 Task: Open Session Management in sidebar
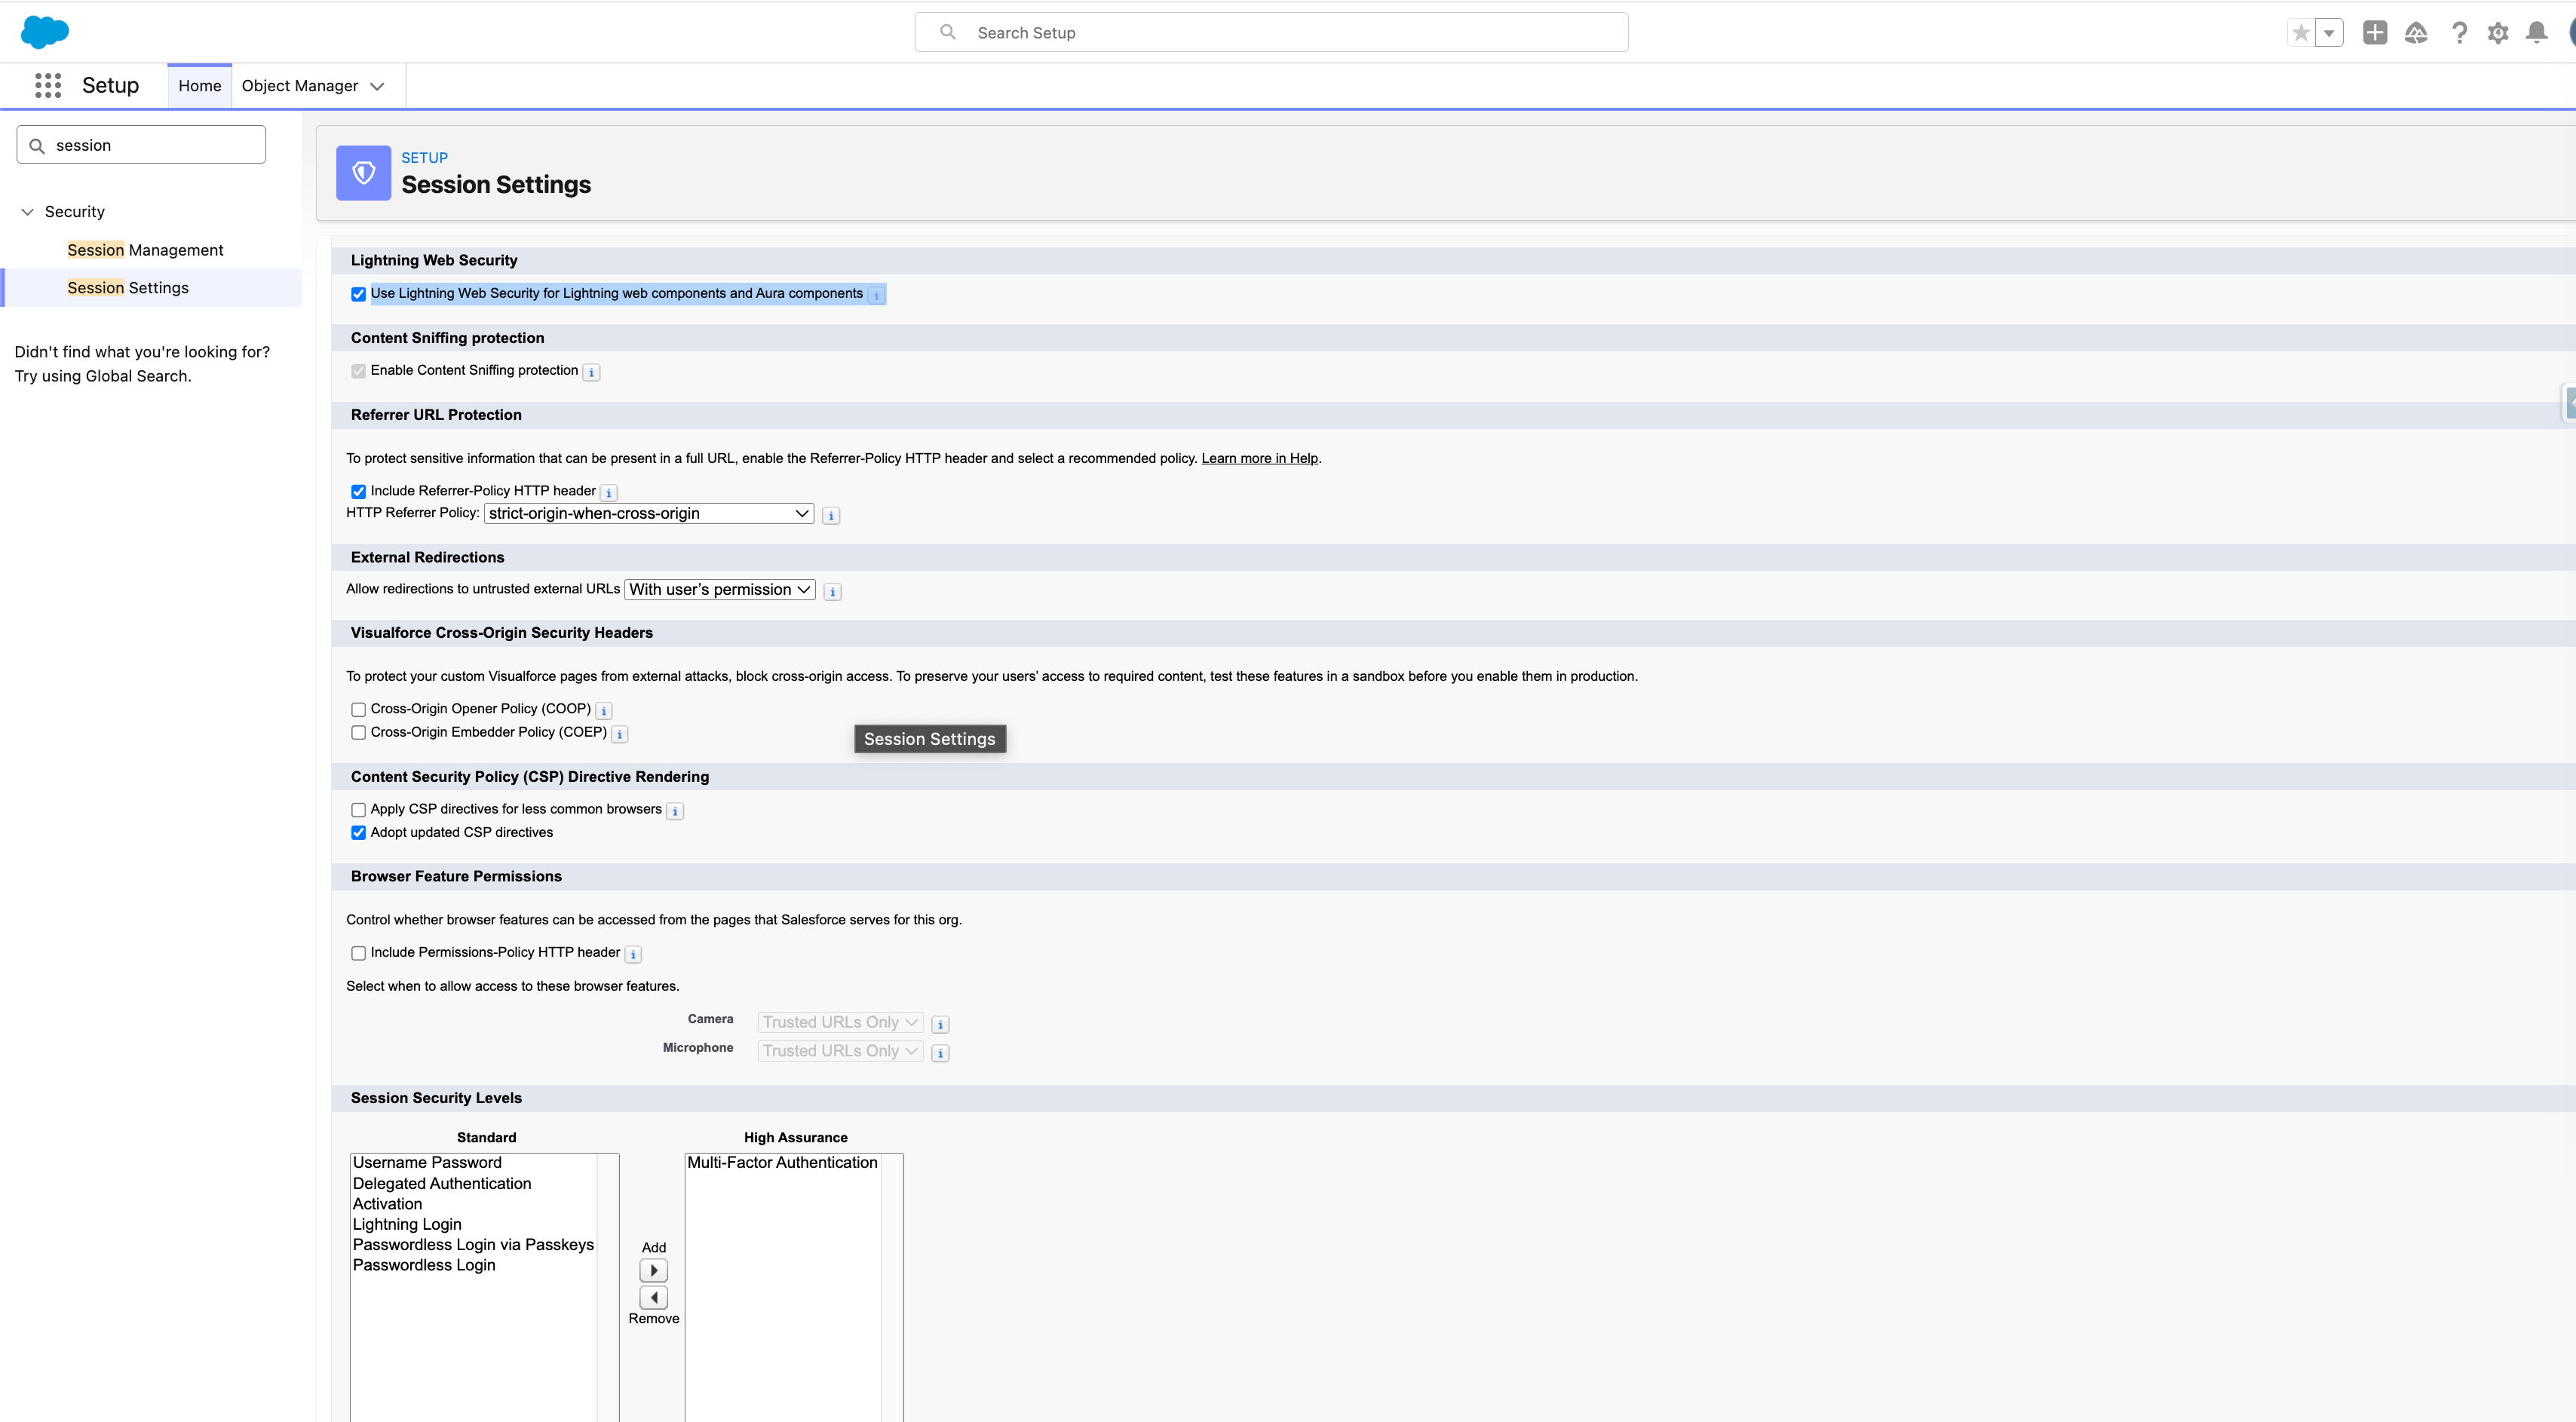point(145,250)
